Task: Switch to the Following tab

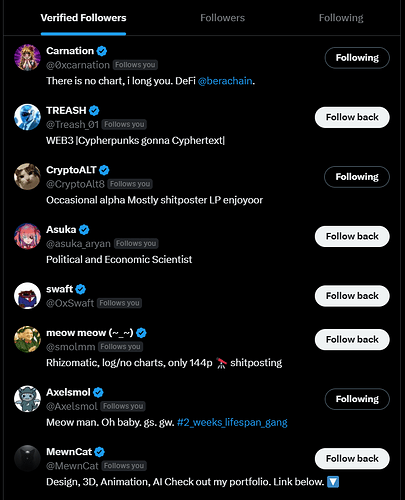Action: pos(341,18)
